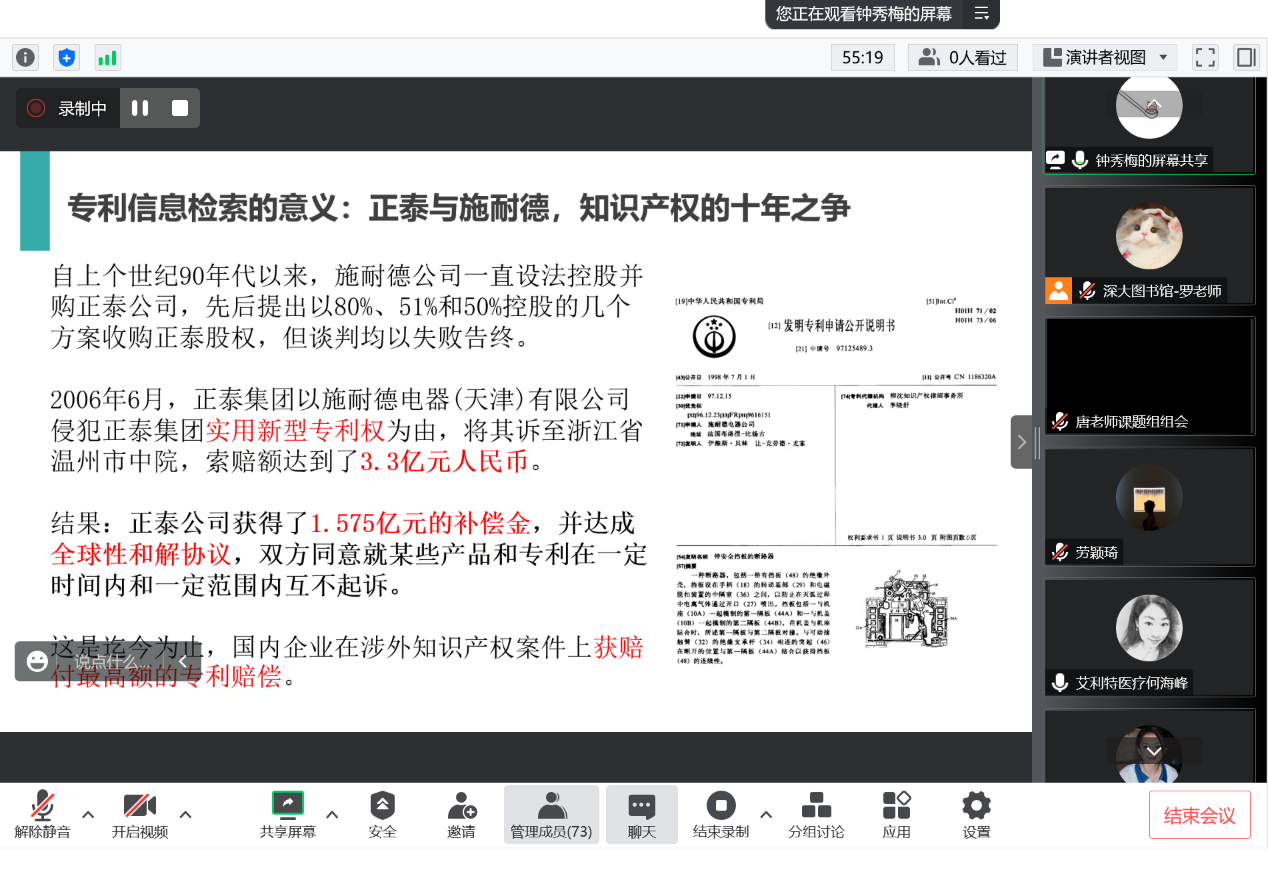
Task: Select 唐老师课题组组会 video tile
Action: (1149, 376)
